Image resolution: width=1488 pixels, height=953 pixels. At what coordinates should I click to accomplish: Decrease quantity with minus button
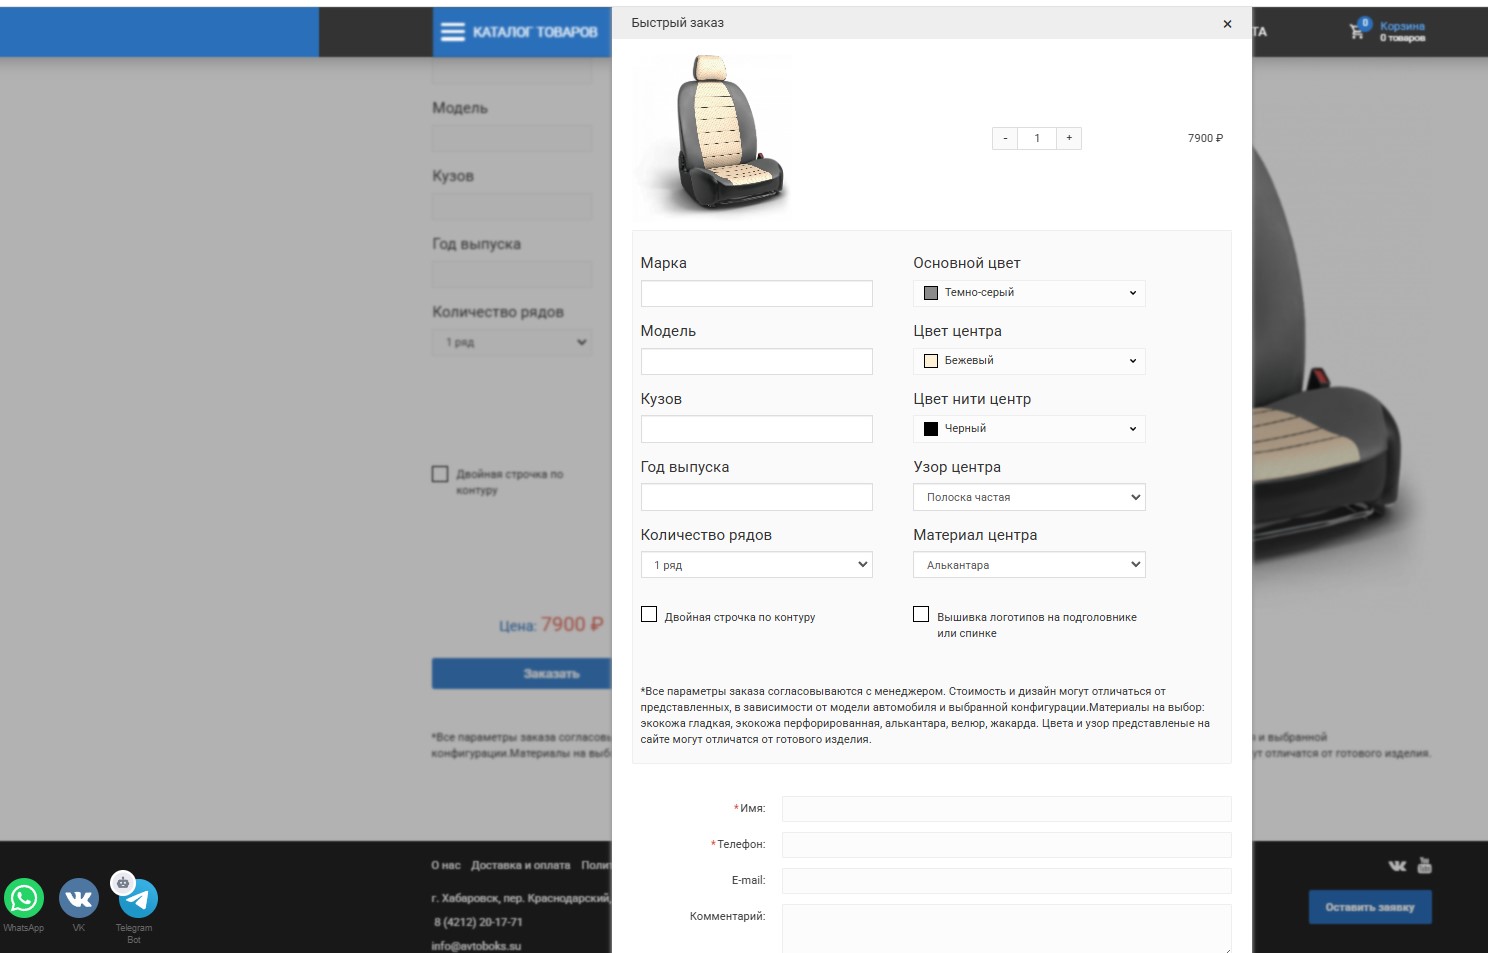1005,138
